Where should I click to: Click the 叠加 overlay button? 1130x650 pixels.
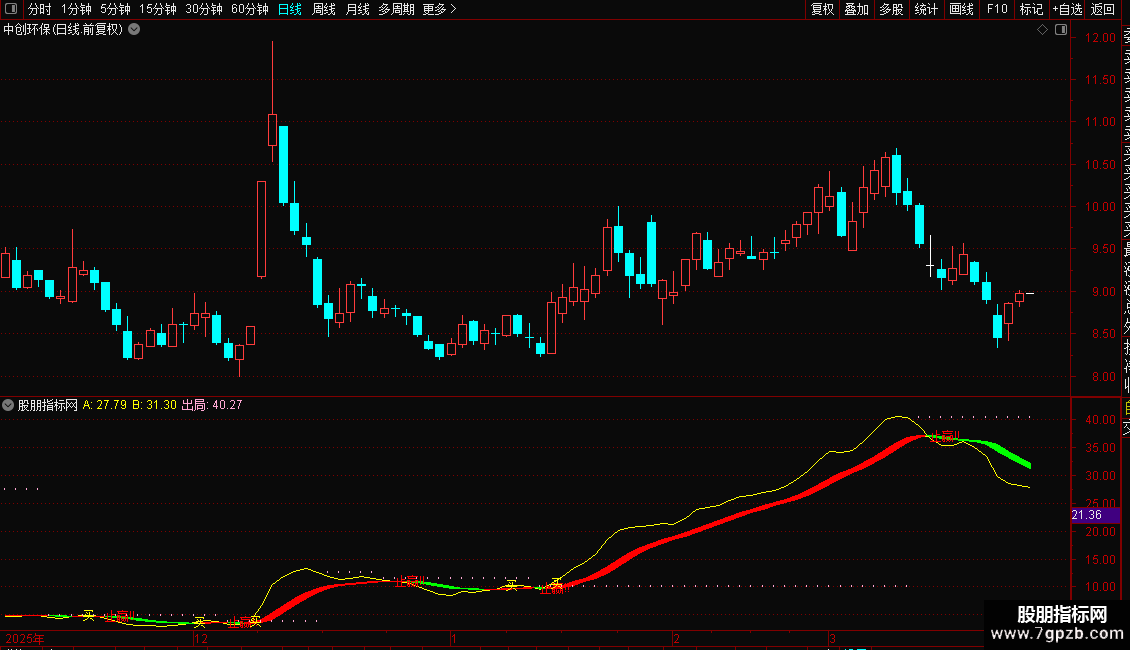[857, 9]
